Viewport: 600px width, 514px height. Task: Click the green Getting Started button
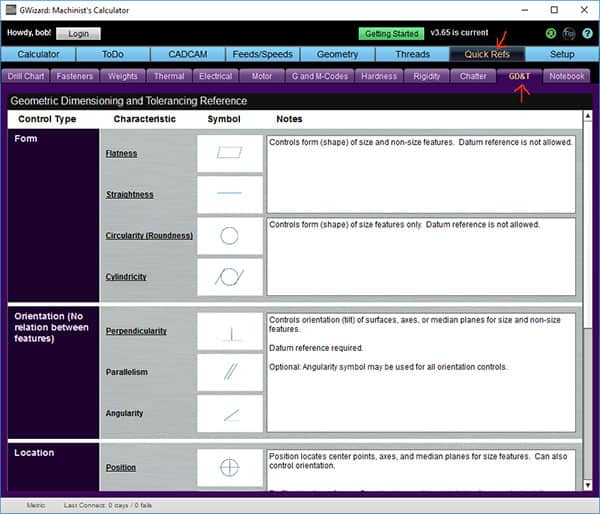pyautogui.click(x=391, y=34)
